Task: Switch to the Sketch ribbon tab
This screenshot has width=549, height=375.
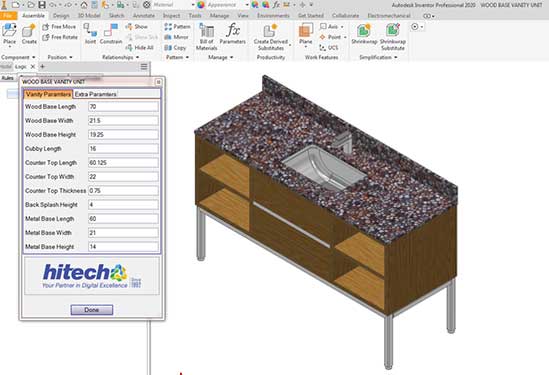Action: pos(116,16)
